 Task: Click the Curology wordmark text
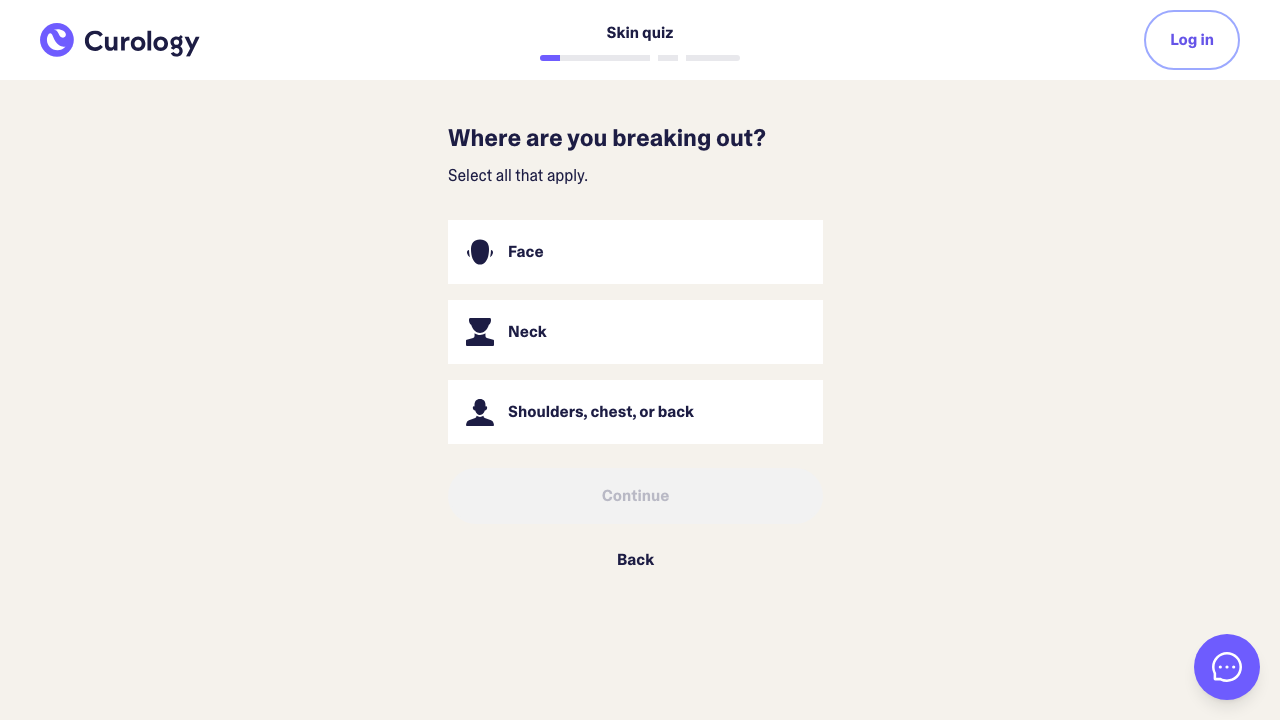click(142, 41)
